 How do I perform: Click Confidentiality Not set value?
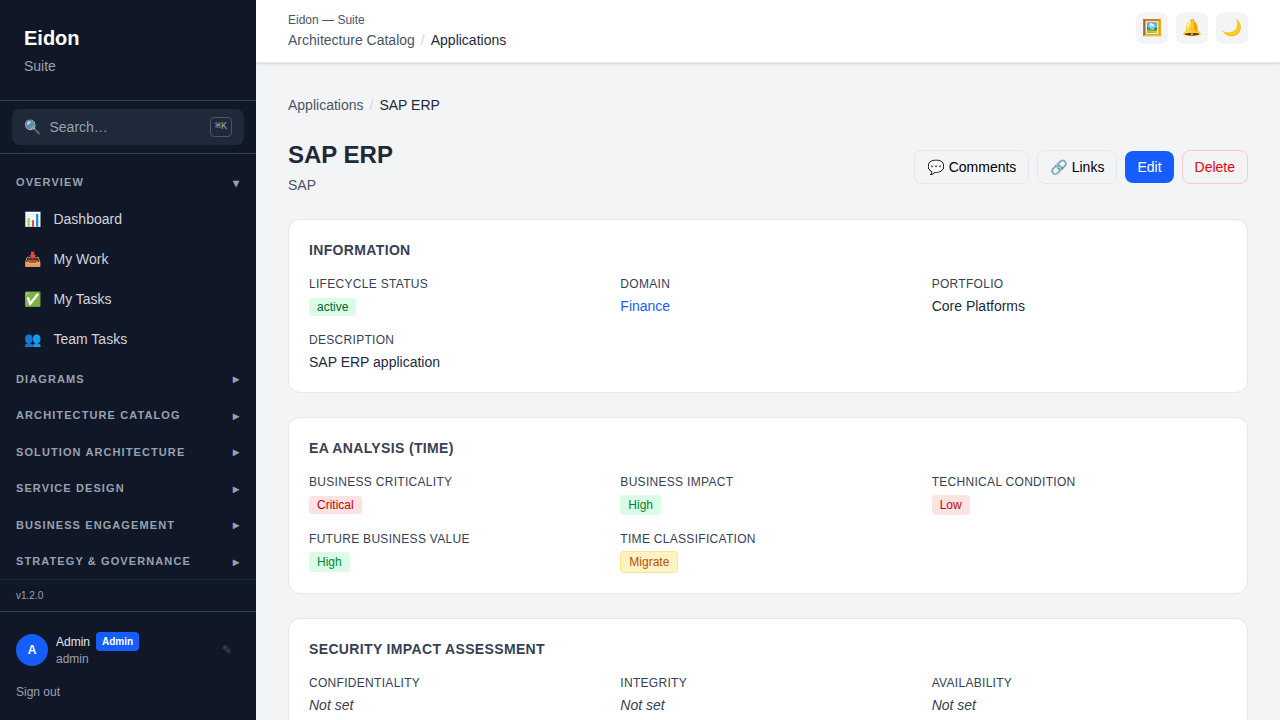[x=331, y=705]
